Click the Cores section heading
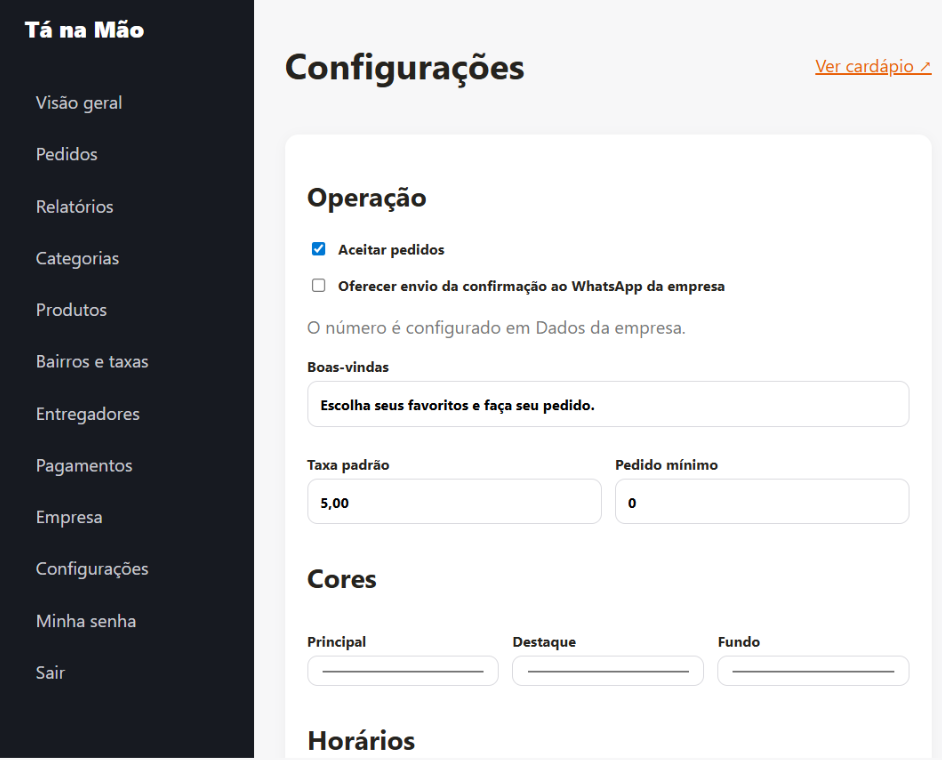Screen dimensions: 942x760 (342, 579)
